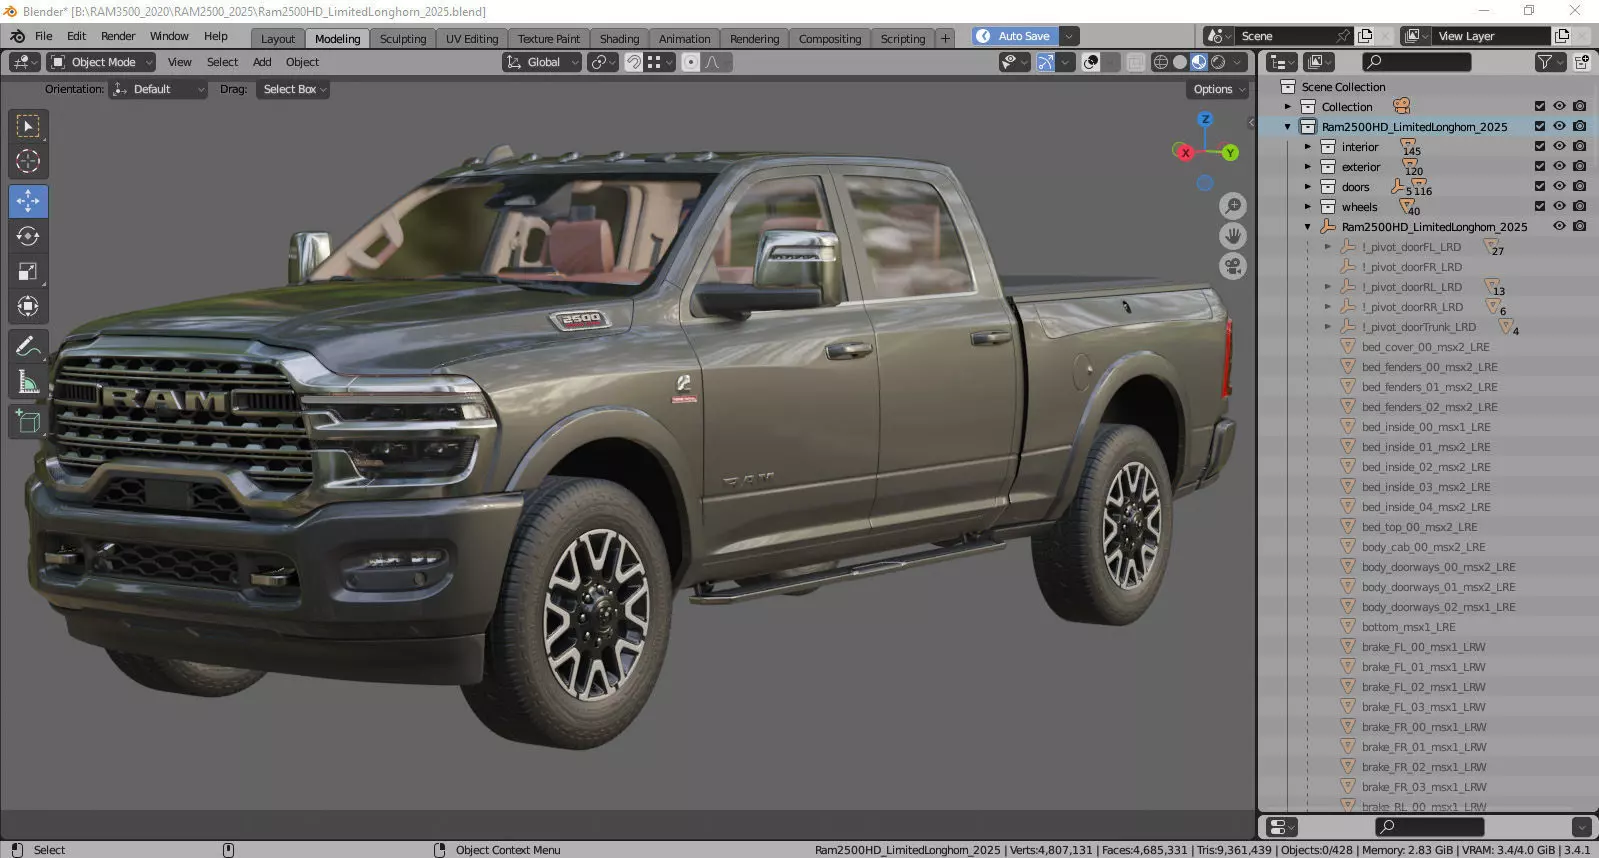Click the red X axis on navigation gizmo
This screenshot has width=1599, height=858.
tap(1185, 153)
